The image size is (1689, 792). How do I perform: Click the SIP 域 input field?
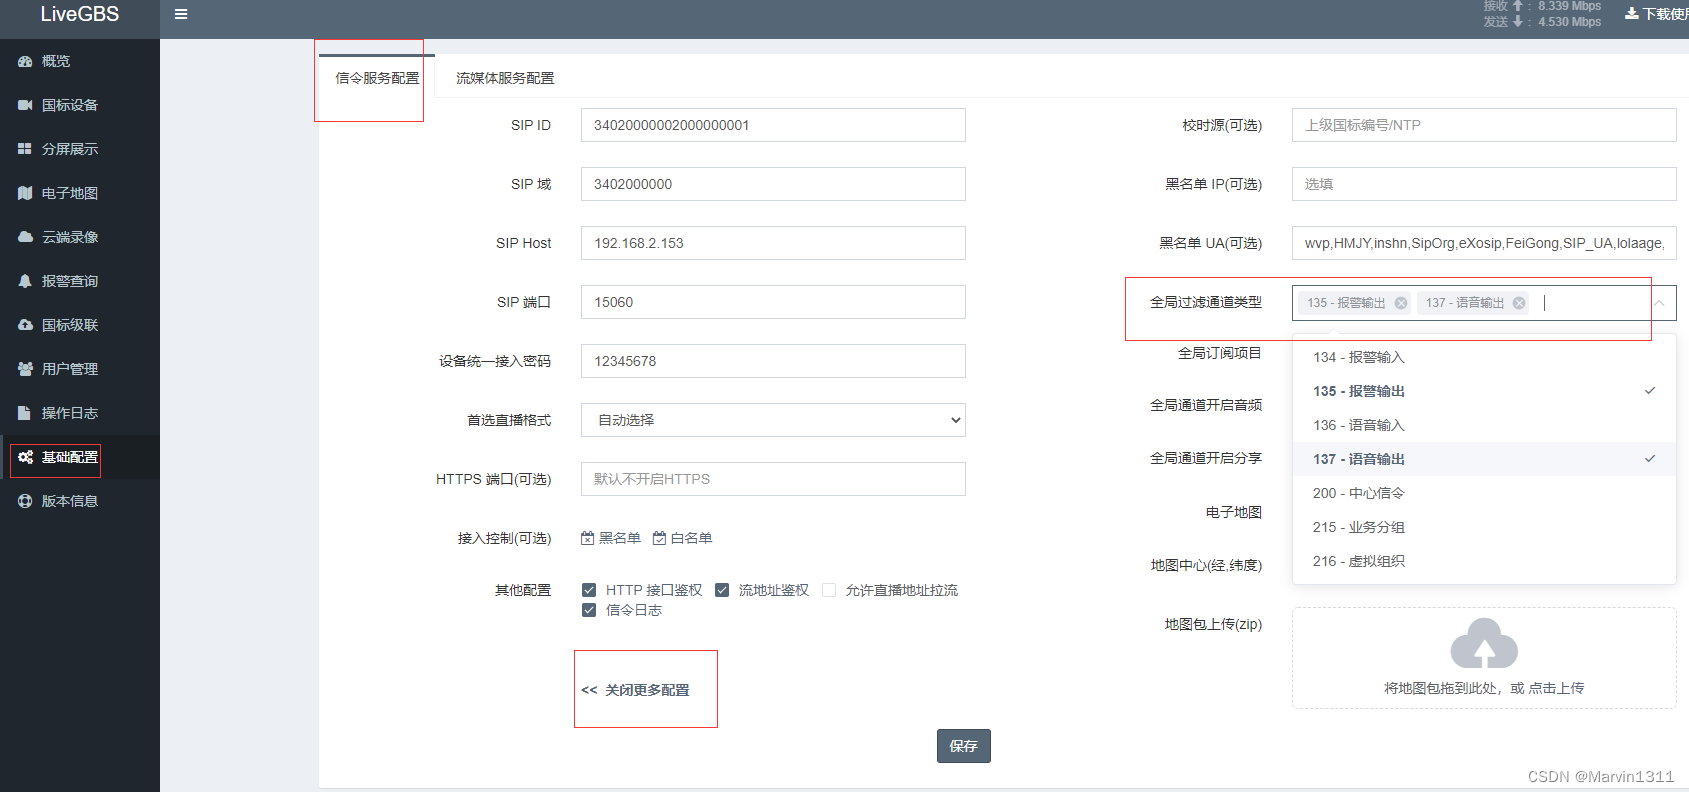(773, 184)
